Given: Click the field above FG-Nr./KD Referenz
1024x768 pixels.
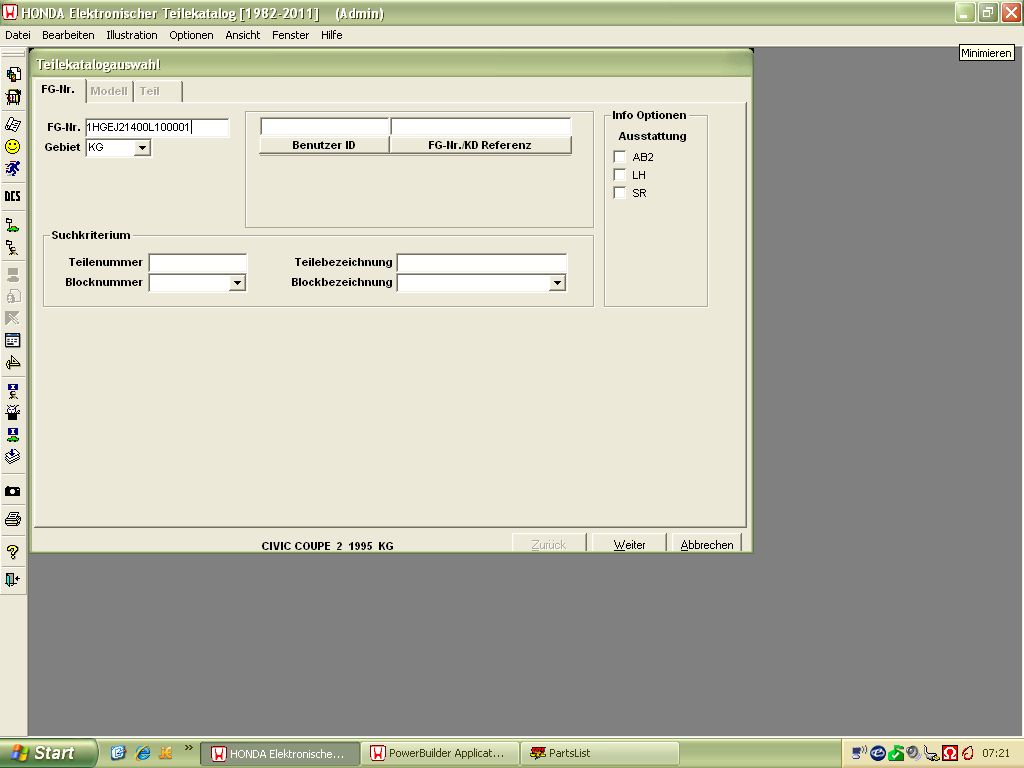Looking at the screenshot, I should tap(481, 126).
